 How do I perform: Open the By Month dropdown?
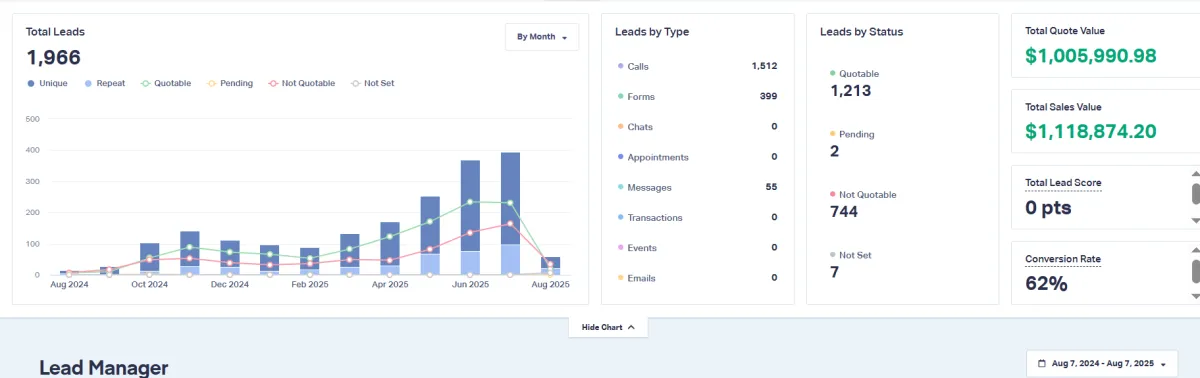point(541,37)
